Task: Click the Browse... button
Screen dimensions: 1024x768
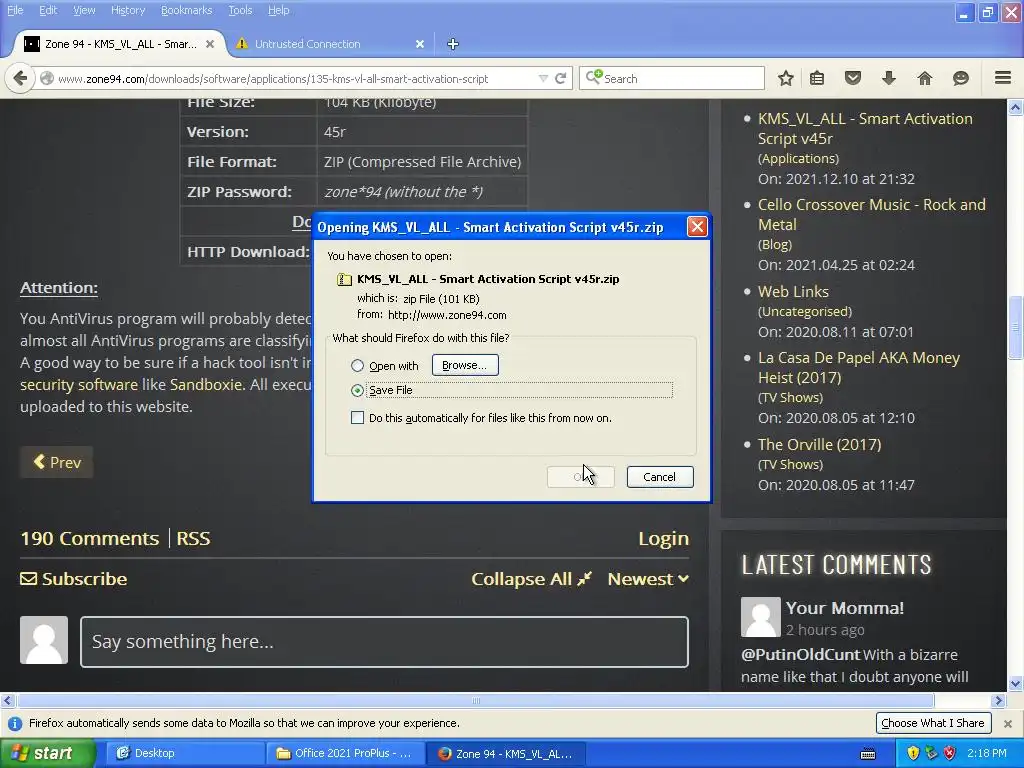Action: (x=465, y=365)
